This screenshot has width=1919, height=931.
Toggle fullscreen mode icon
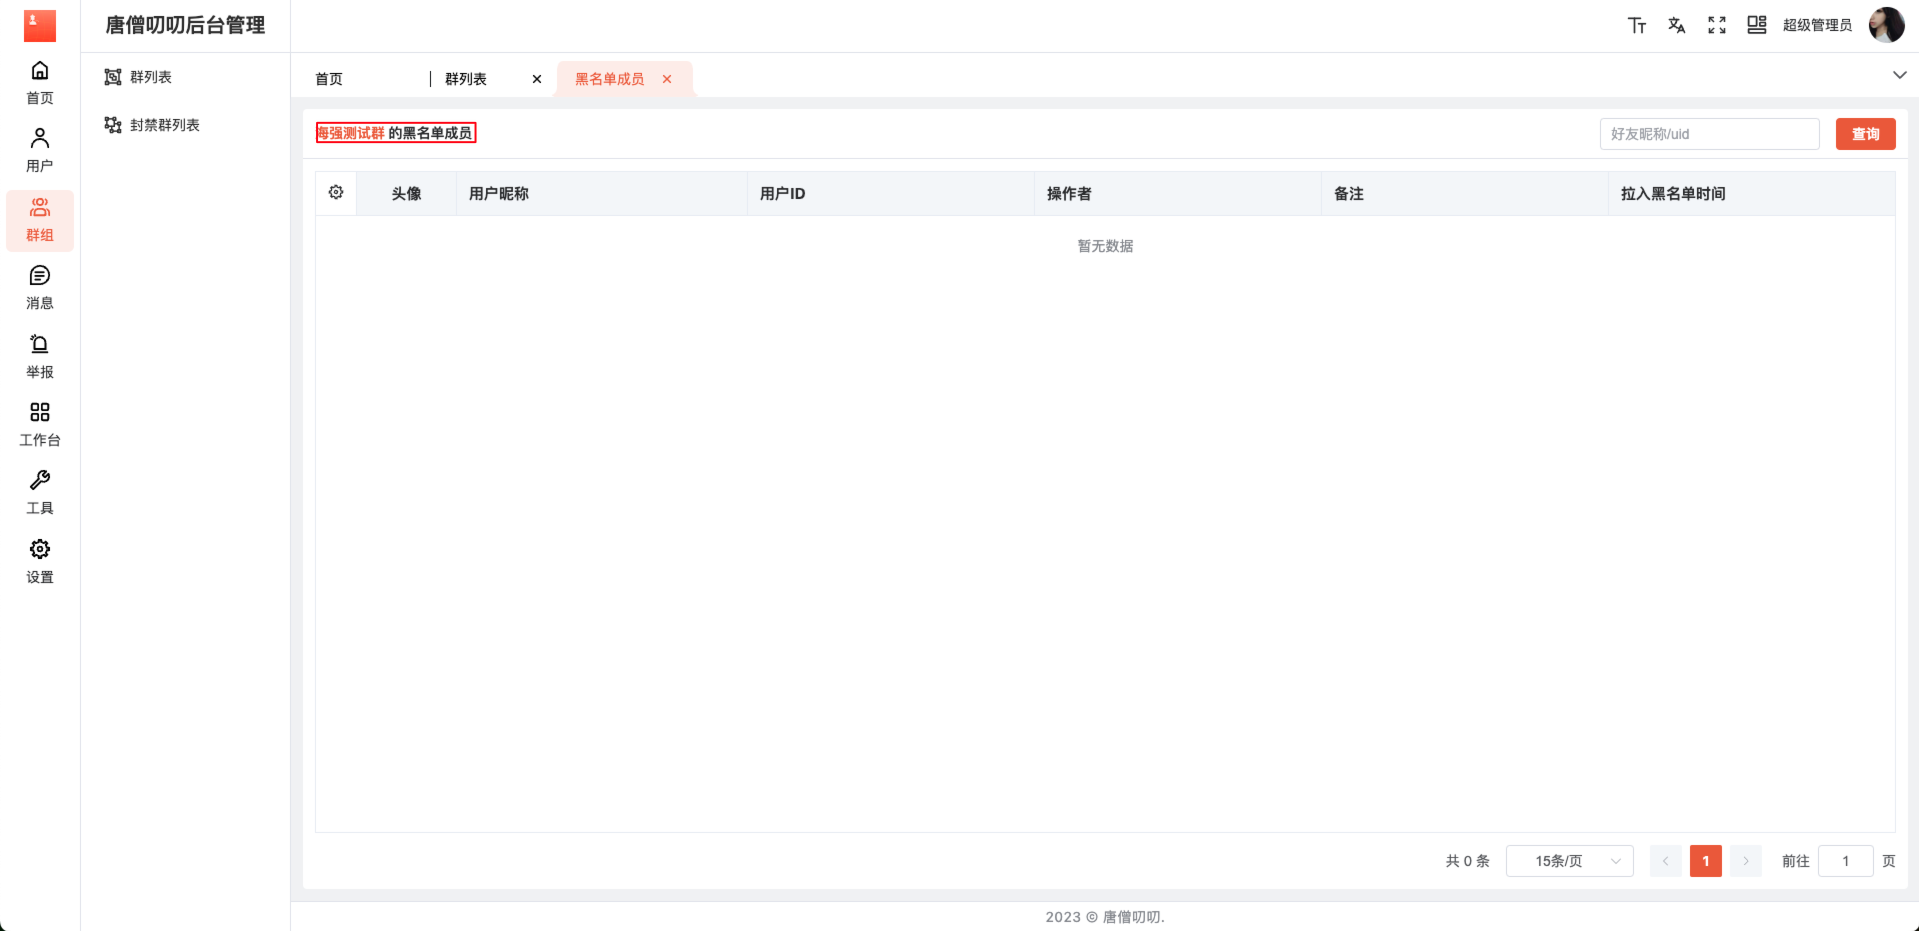click(x=1716, y=26)
